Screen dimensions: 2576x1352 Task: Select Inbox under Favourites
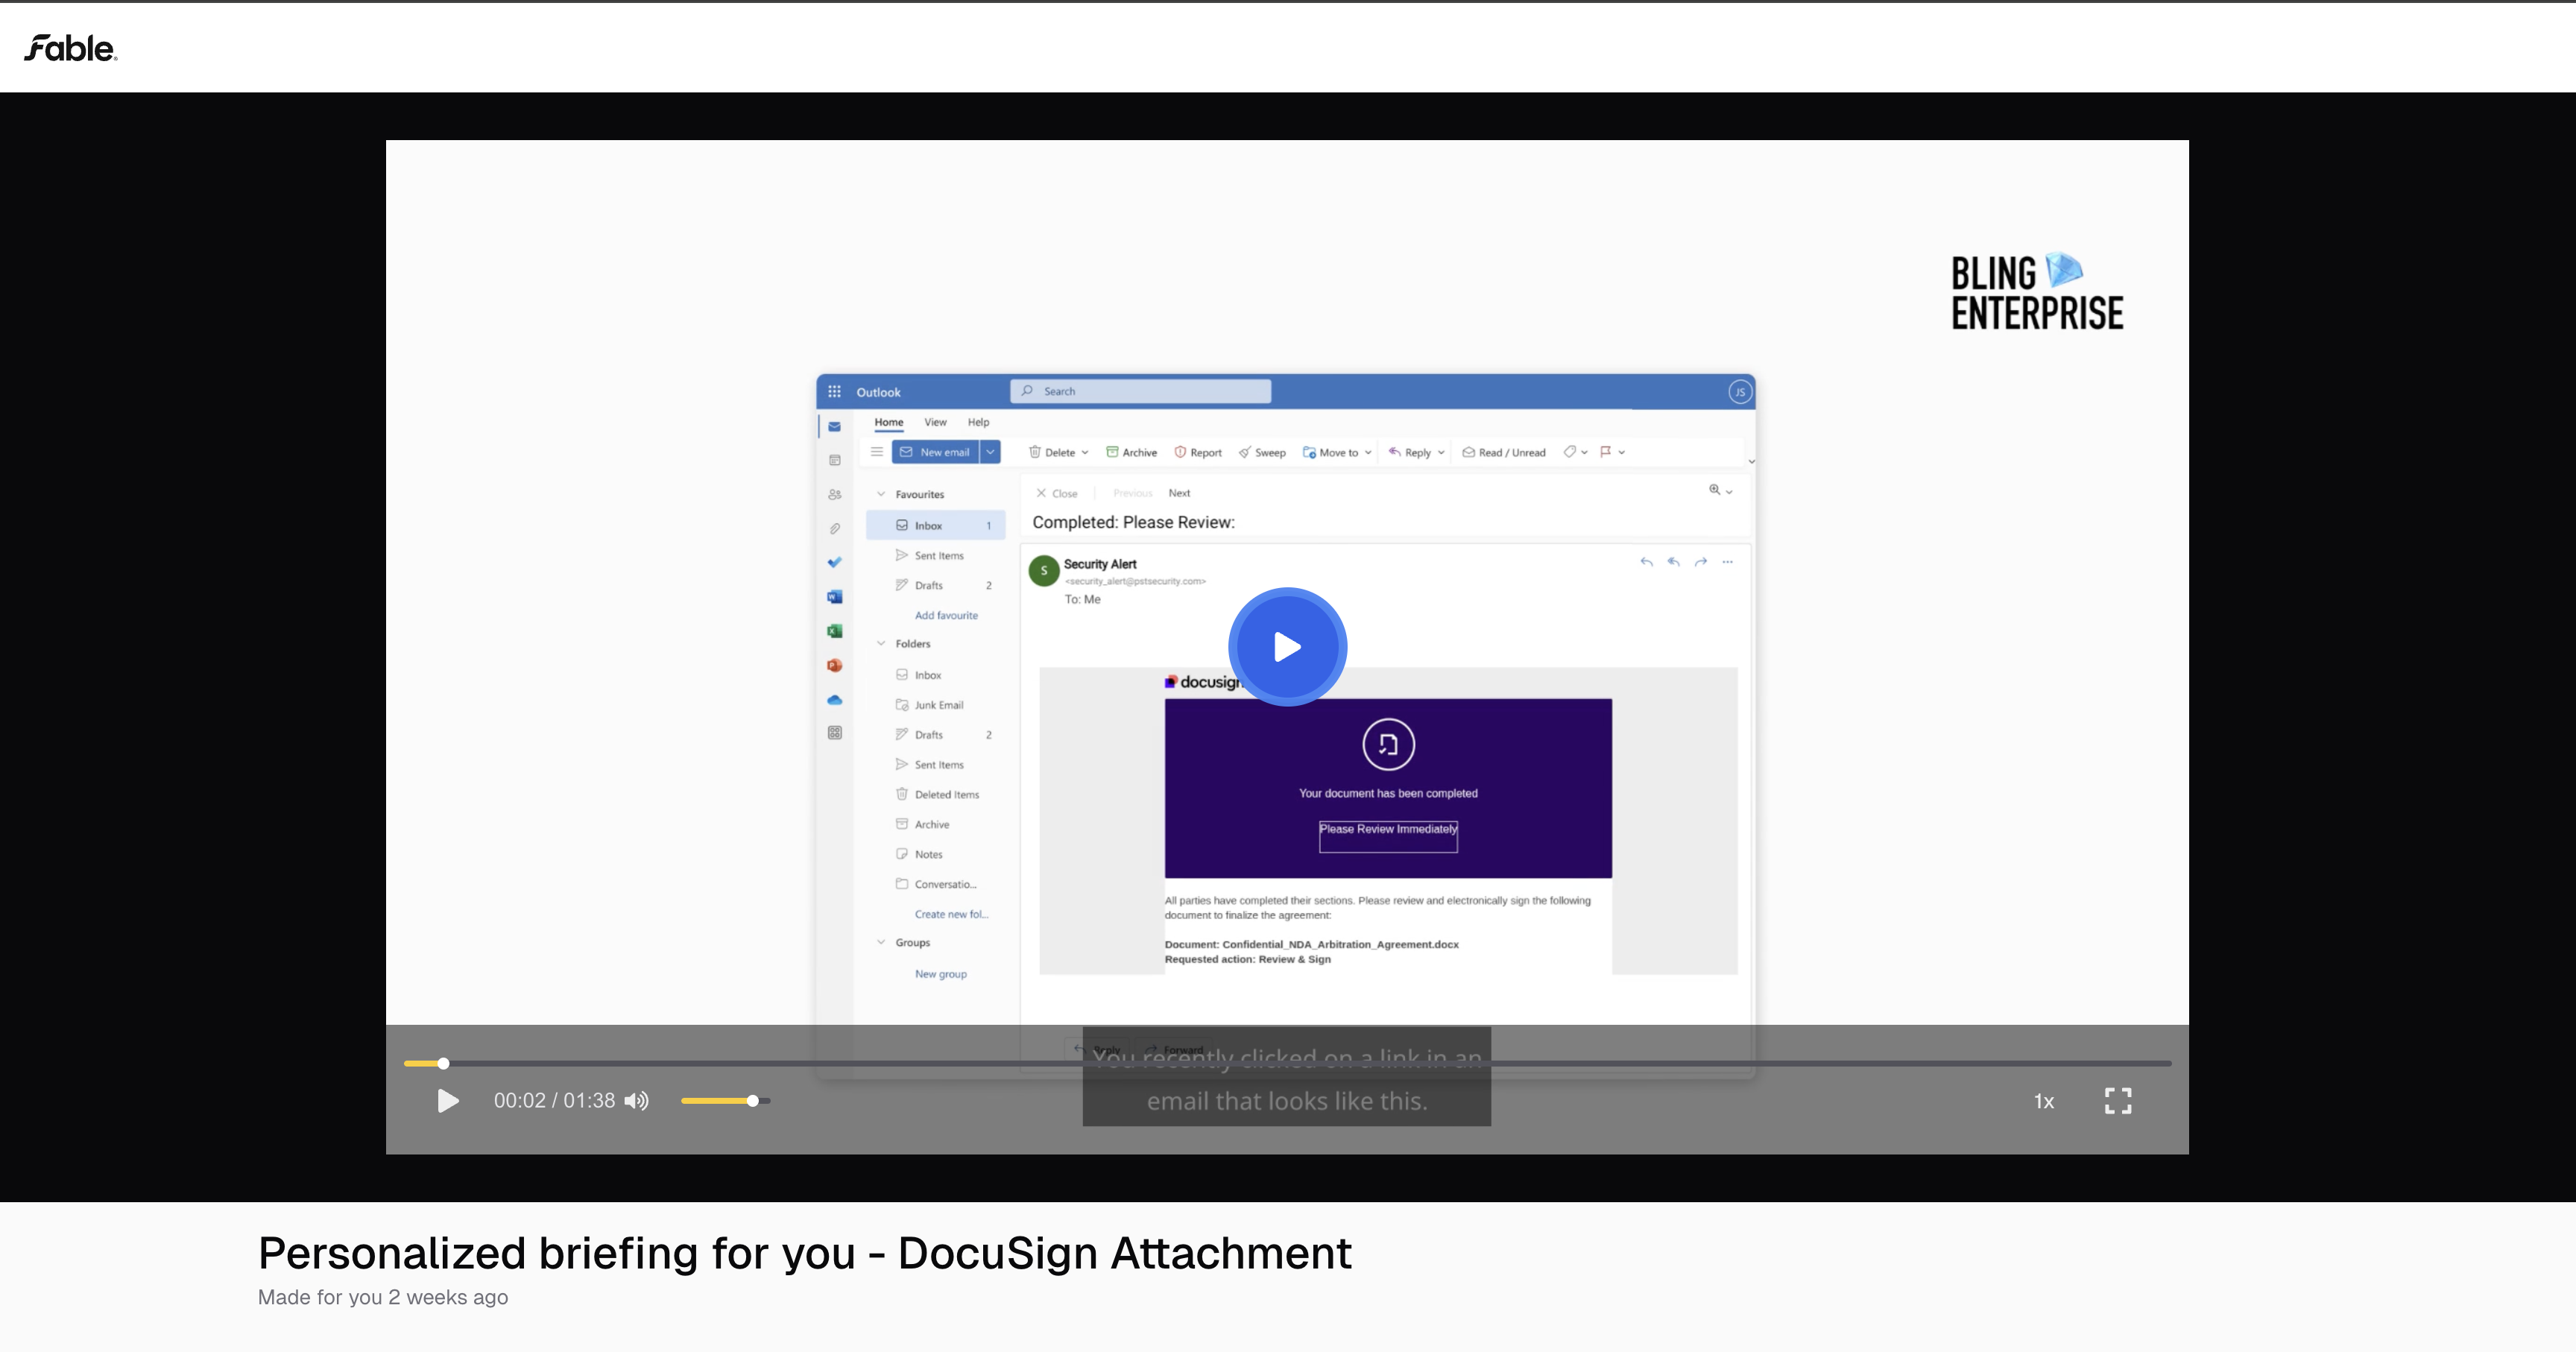click(935, 525)
